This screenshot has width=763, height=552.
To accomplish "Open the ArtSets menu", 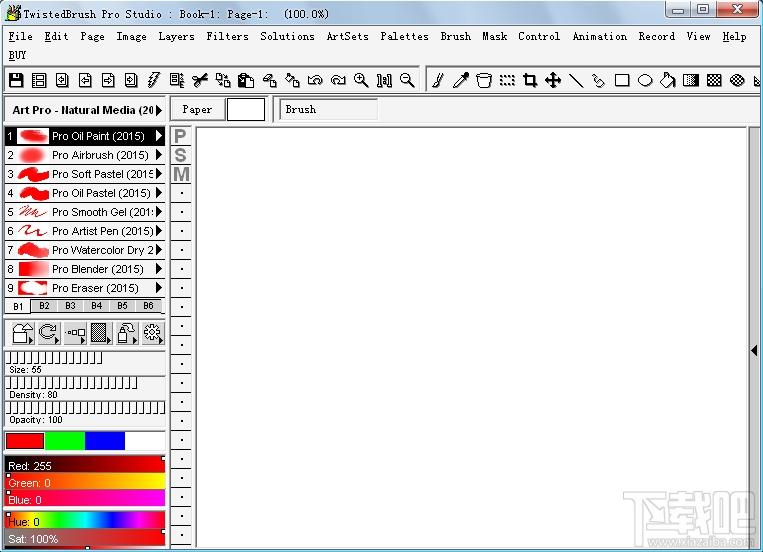I will pyautogui.click(x=347, y=37).
